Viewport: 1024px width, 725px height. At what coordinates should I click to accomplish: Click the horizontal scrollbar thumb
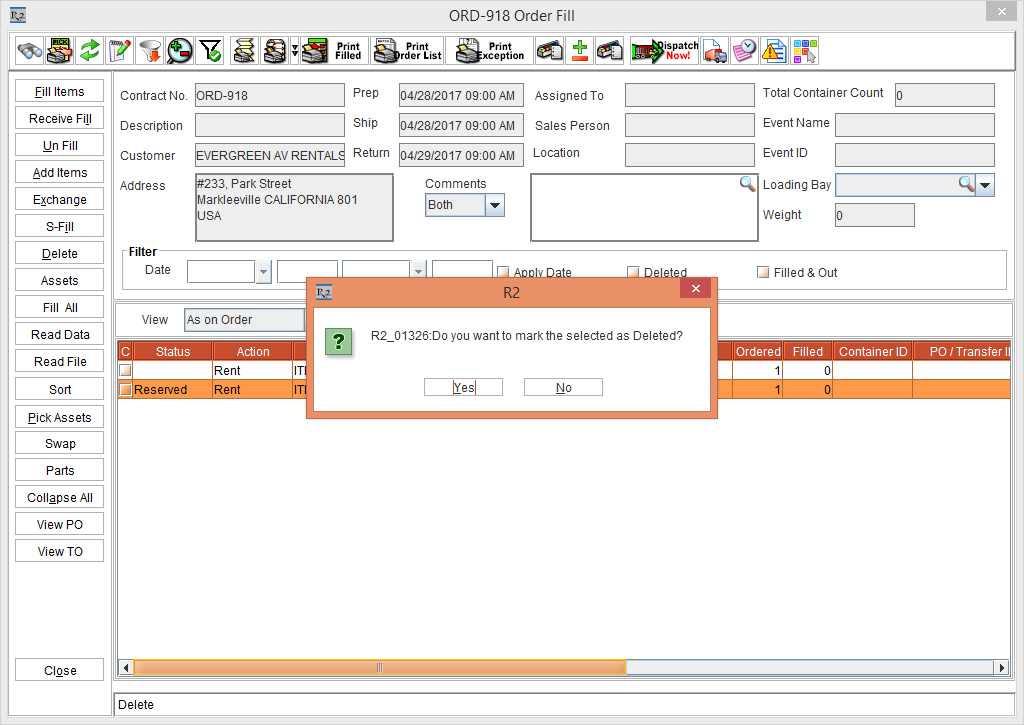pos(379,667)
